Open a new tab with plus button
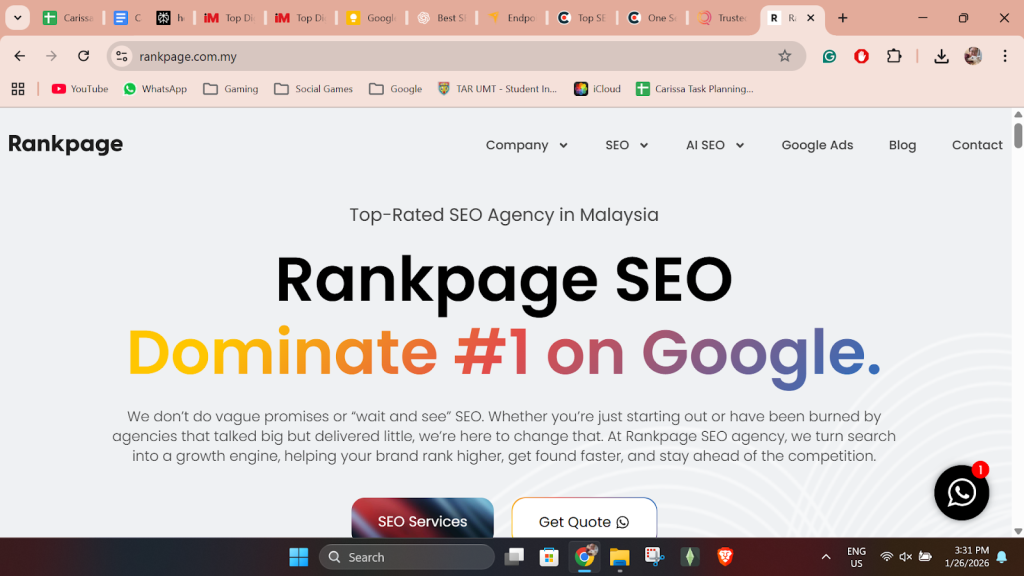The height and width of the screenshot is (576, 1024). [842, 18]
